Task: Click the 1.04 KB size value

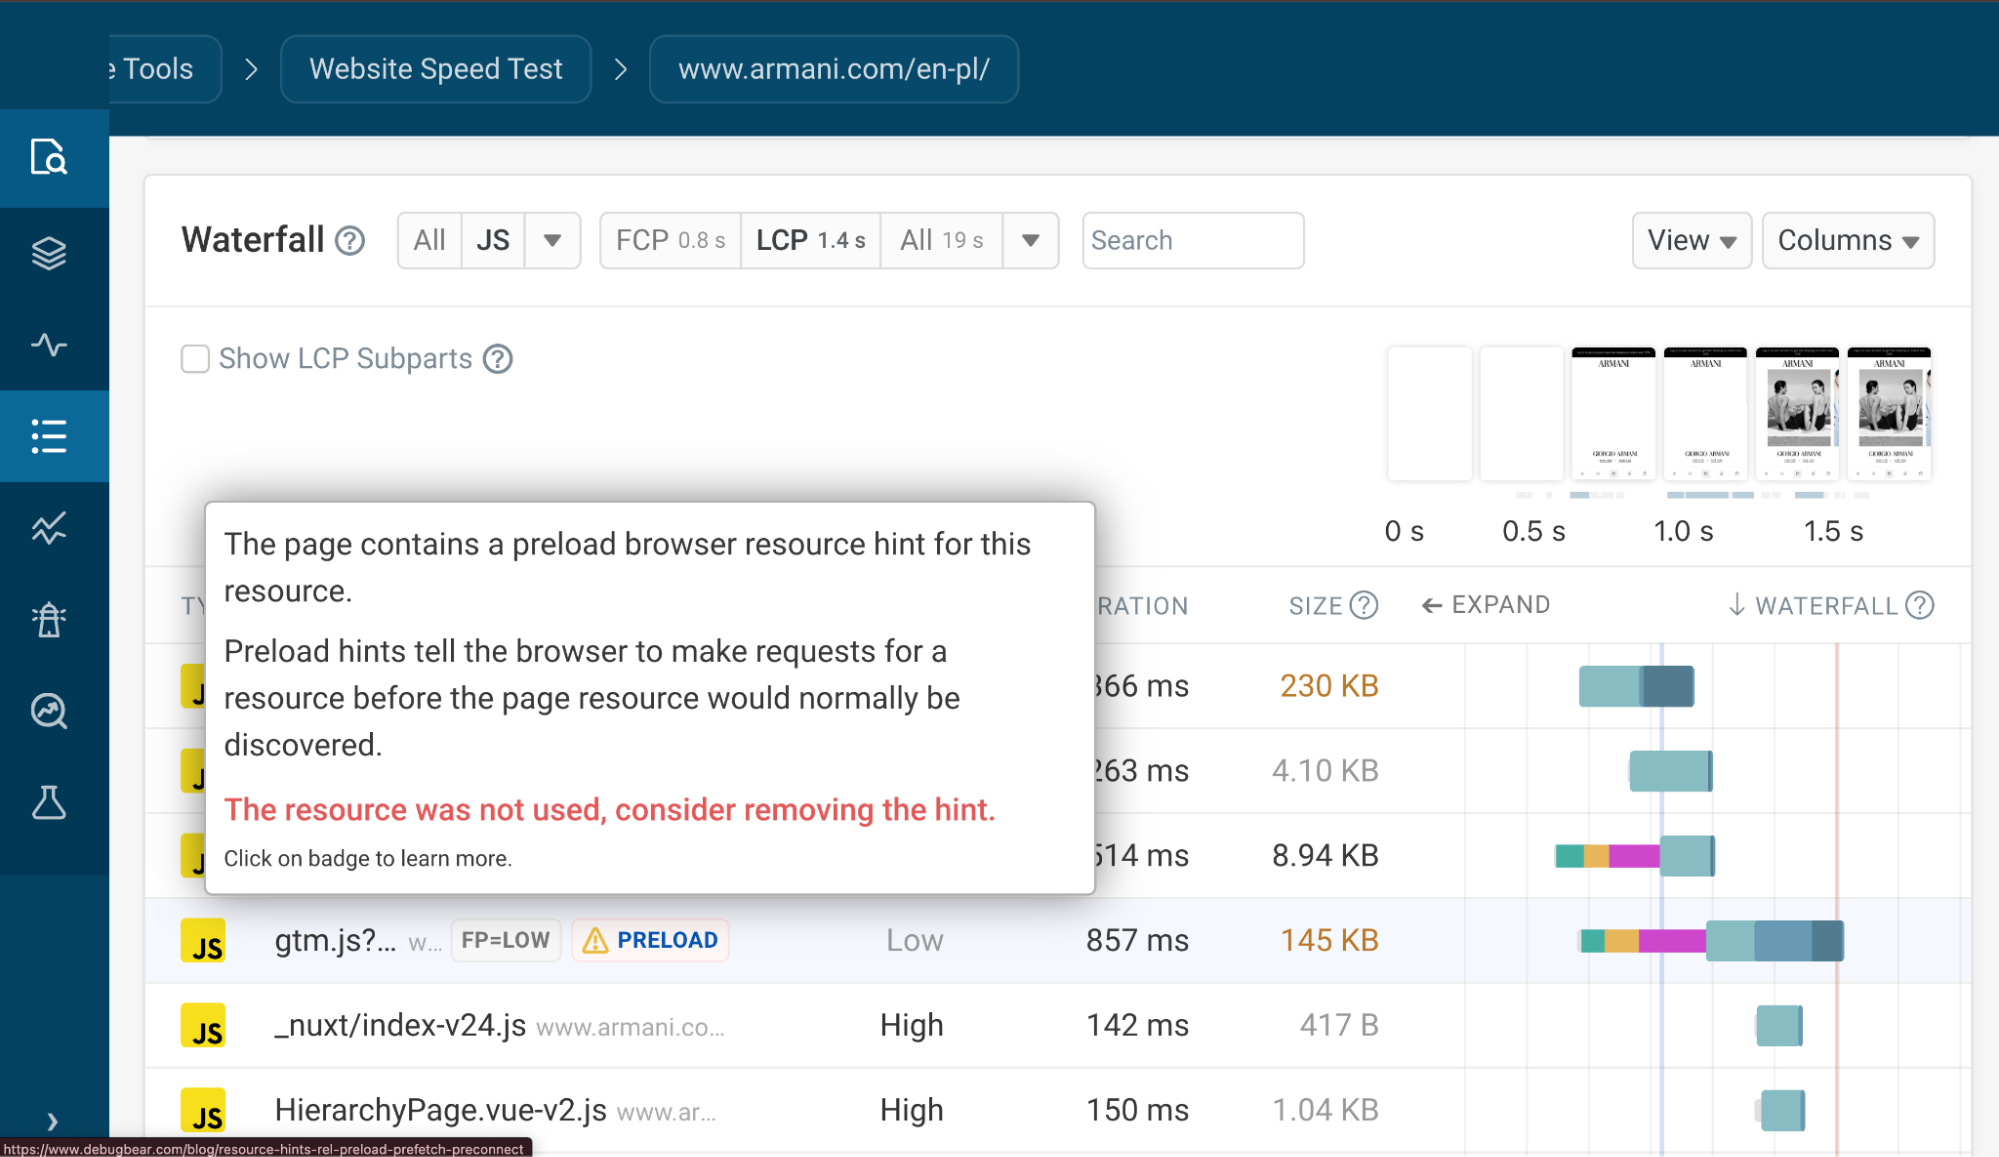Action: coord(1325,1110)
